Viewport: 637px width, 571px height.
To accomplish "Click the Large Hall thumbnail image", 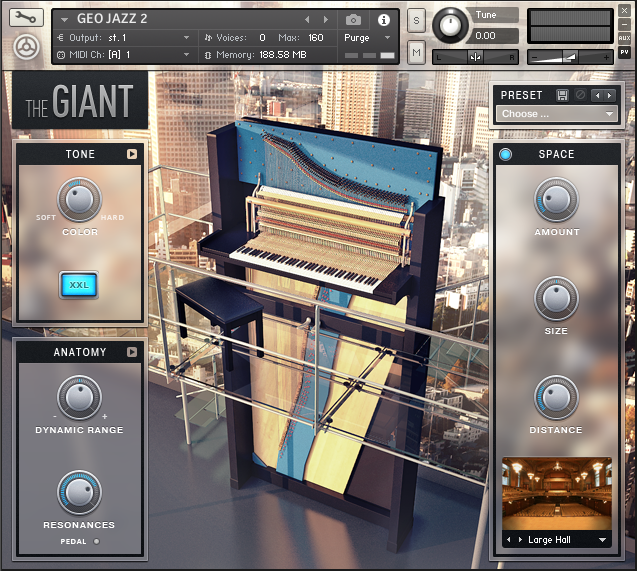I will 557,493.
